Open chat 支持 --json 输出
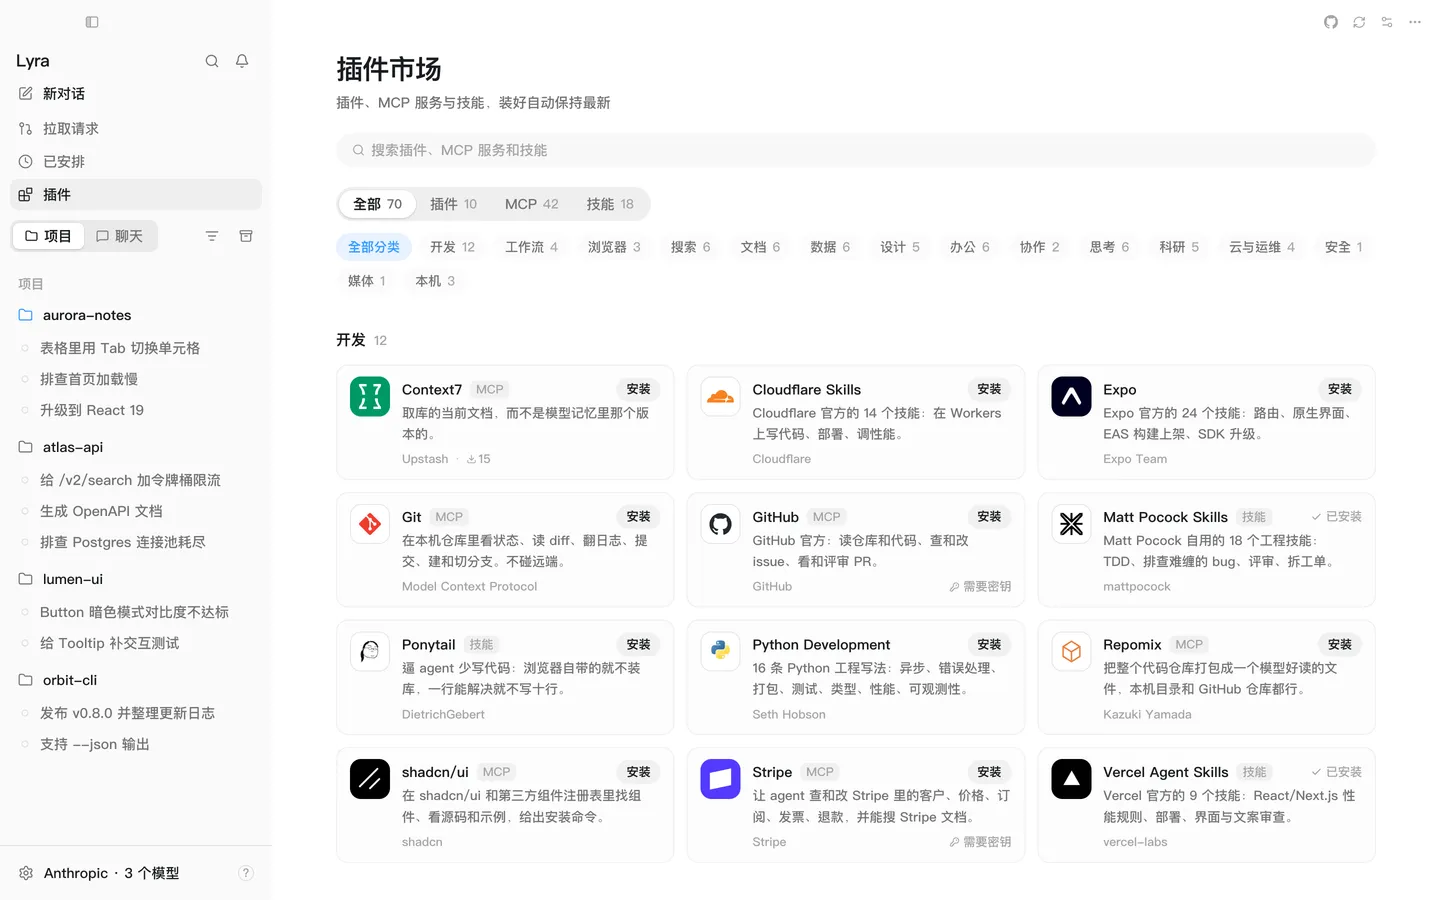Viewport: 1440px width, 900px height. pos(136,744)
